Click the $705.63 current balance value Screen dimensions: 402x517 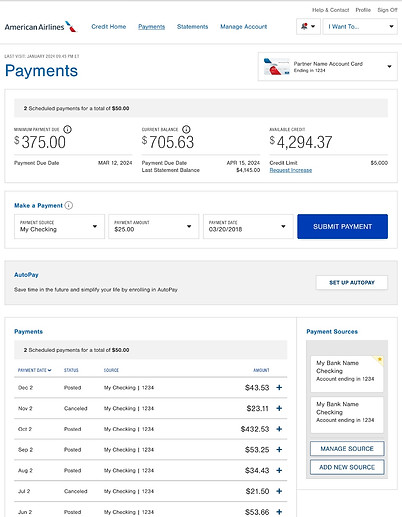pos(168,142)
